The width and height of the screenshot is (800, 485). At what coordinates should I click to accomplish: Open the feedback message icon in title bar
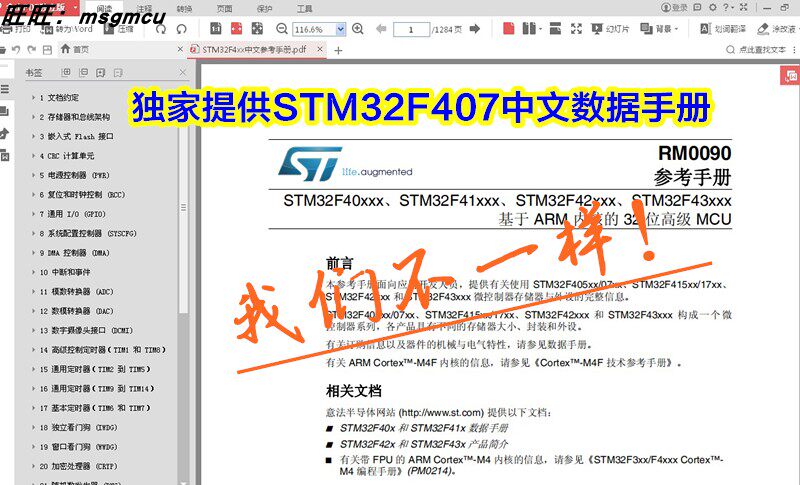[x=697, y=8]
